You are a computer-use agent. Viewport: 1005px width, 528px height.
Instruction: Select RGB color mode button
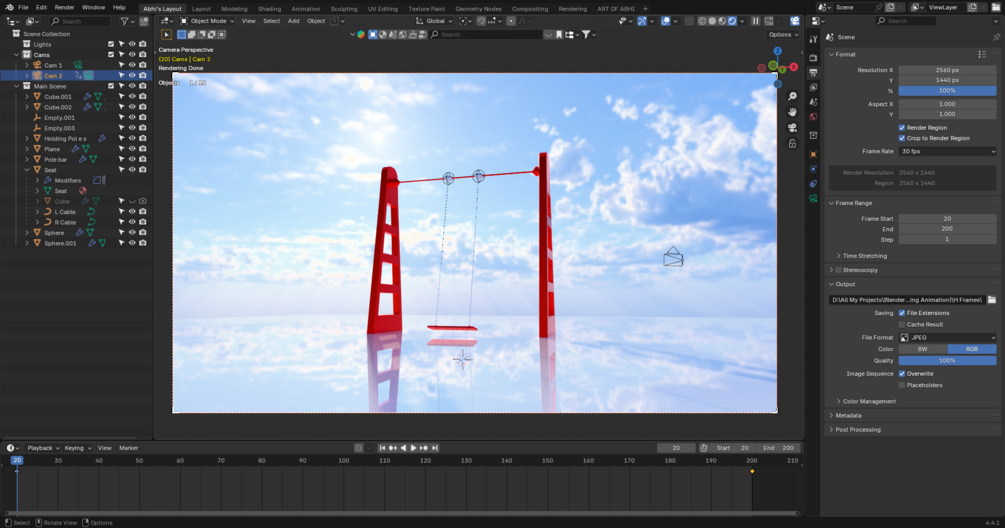[x=972, y=349]
